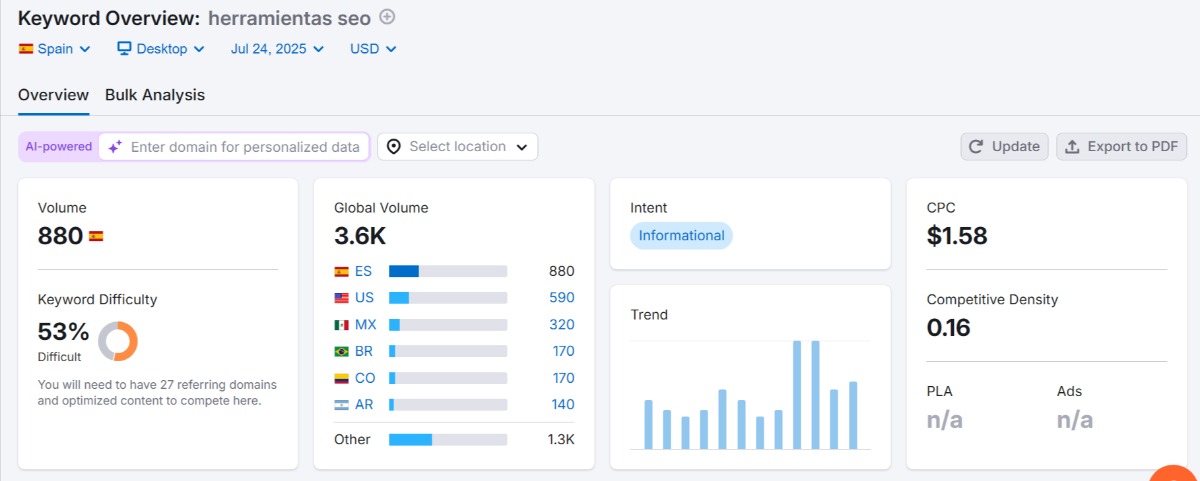Click the CPC value $1.58

coord(957,237)
